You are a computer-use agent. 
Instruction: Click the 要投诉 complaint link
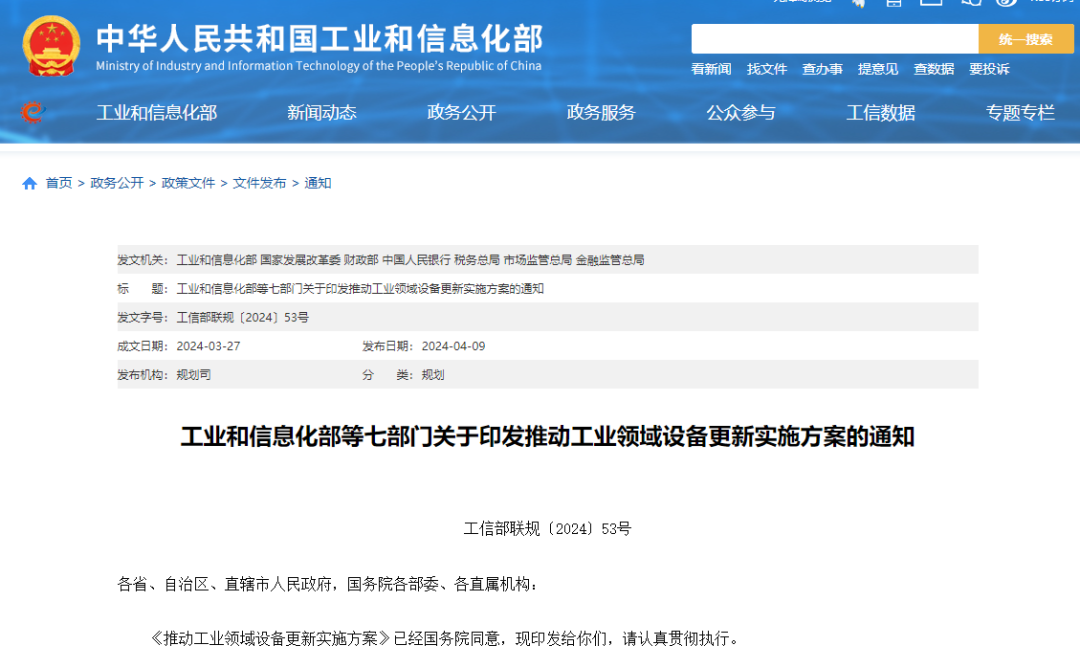(x=989, y=69)
